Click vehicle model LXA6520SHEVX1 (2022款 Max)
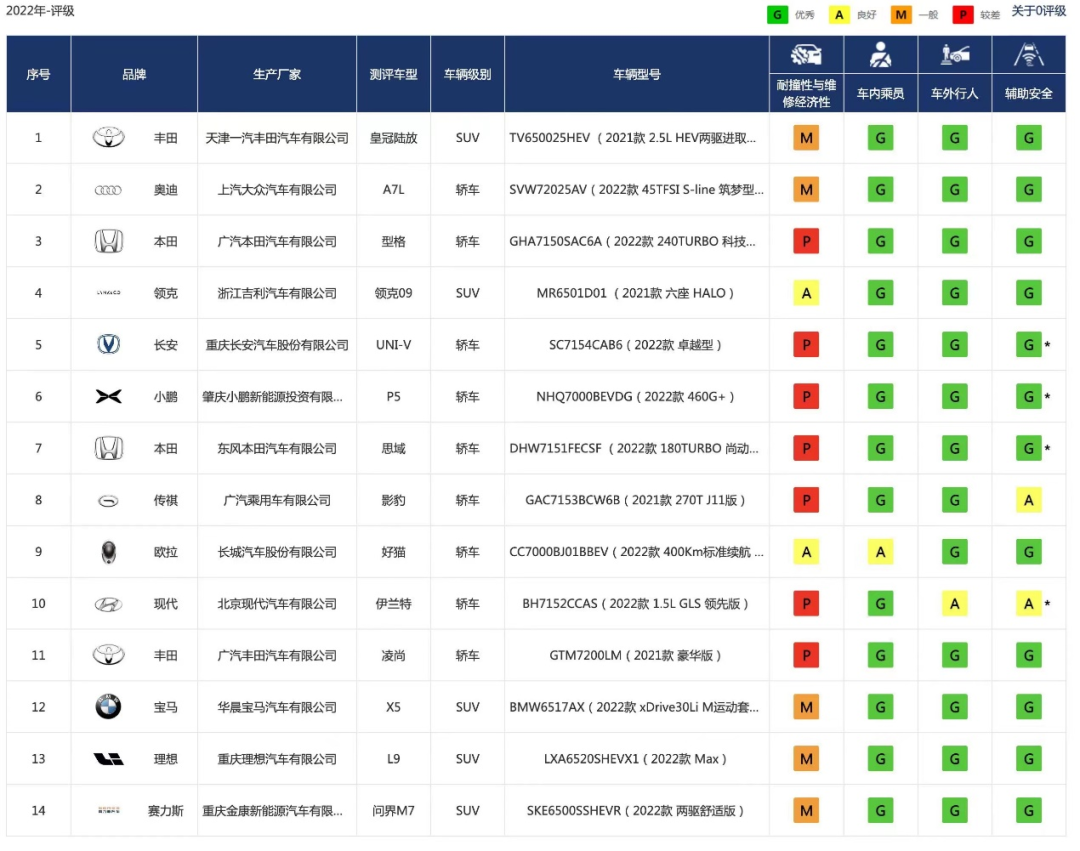1080x851 pixels. point(636,759)
